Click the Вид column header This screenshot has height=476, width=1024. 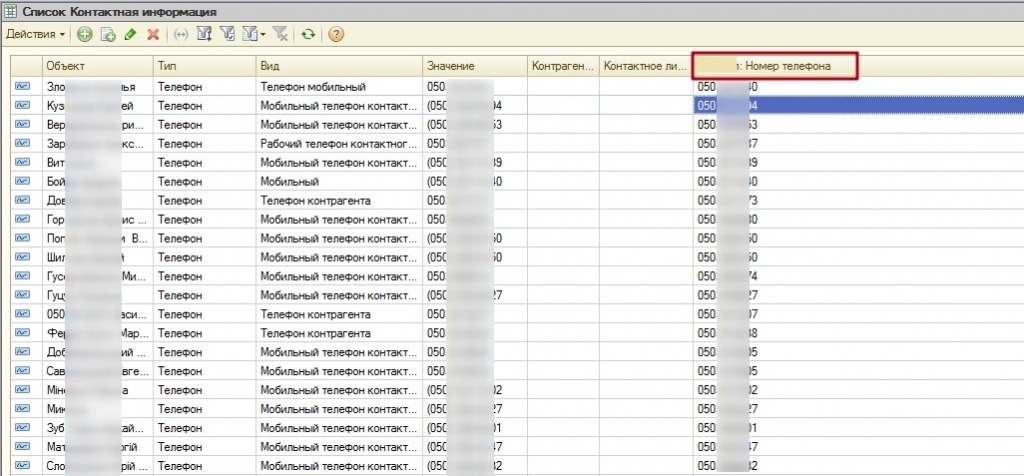(338, 66)
